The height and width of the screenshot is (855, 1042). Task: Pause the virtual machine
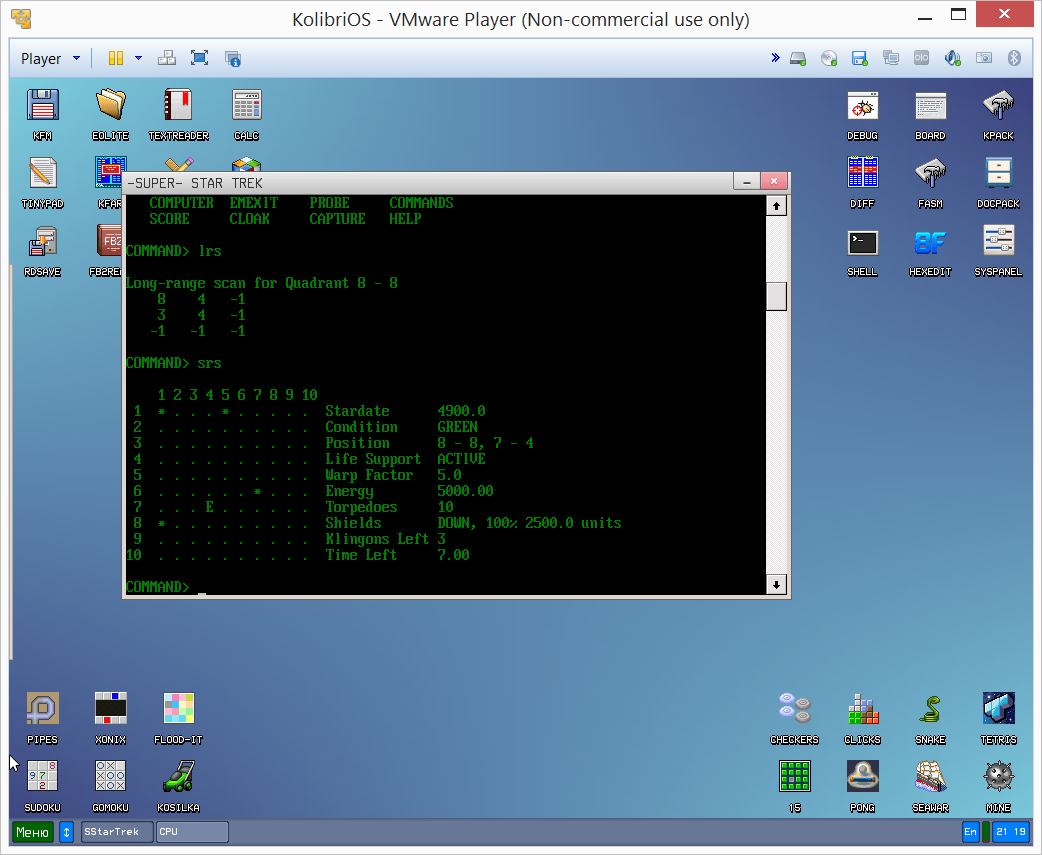[x=116, y=58]
